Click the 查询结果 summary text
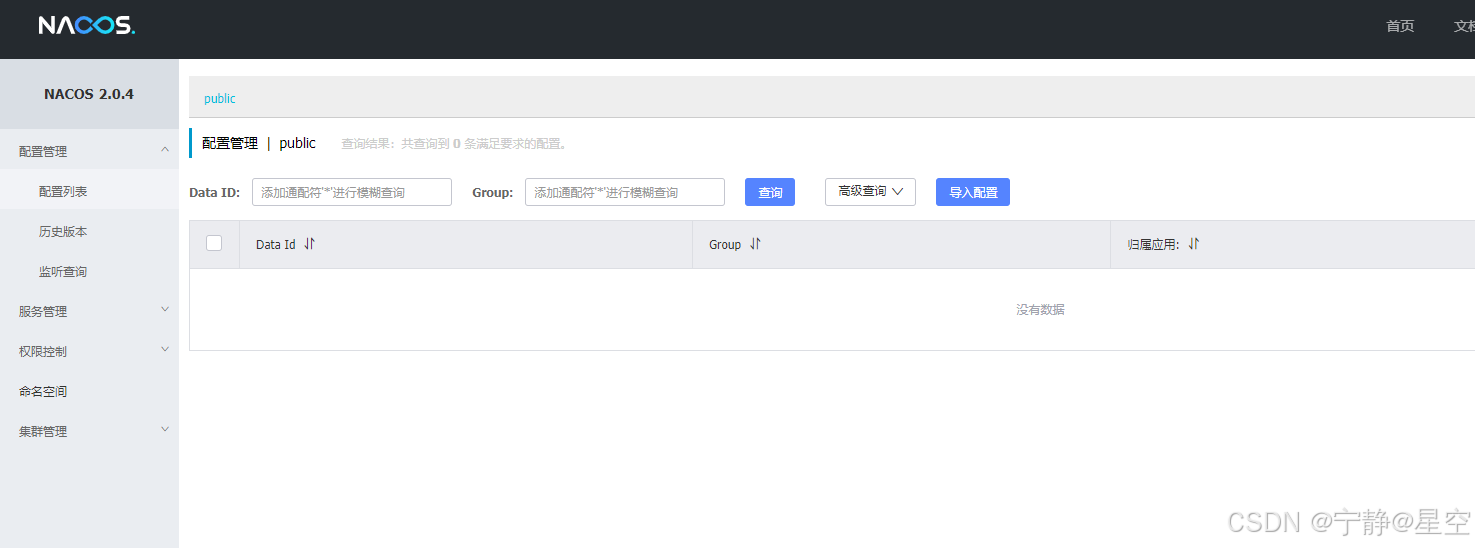Image resolution: width=1475 pixels, height=548 pixels. [x=455, y=144]
